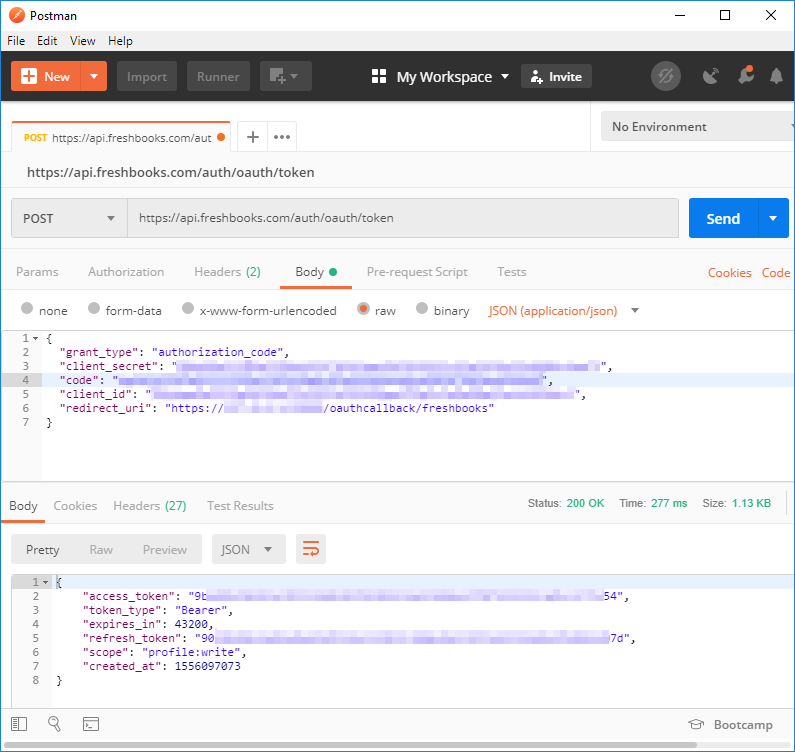Click the Bootcamp graduation cap icon
795x752 pixels.
coord(696,724)
